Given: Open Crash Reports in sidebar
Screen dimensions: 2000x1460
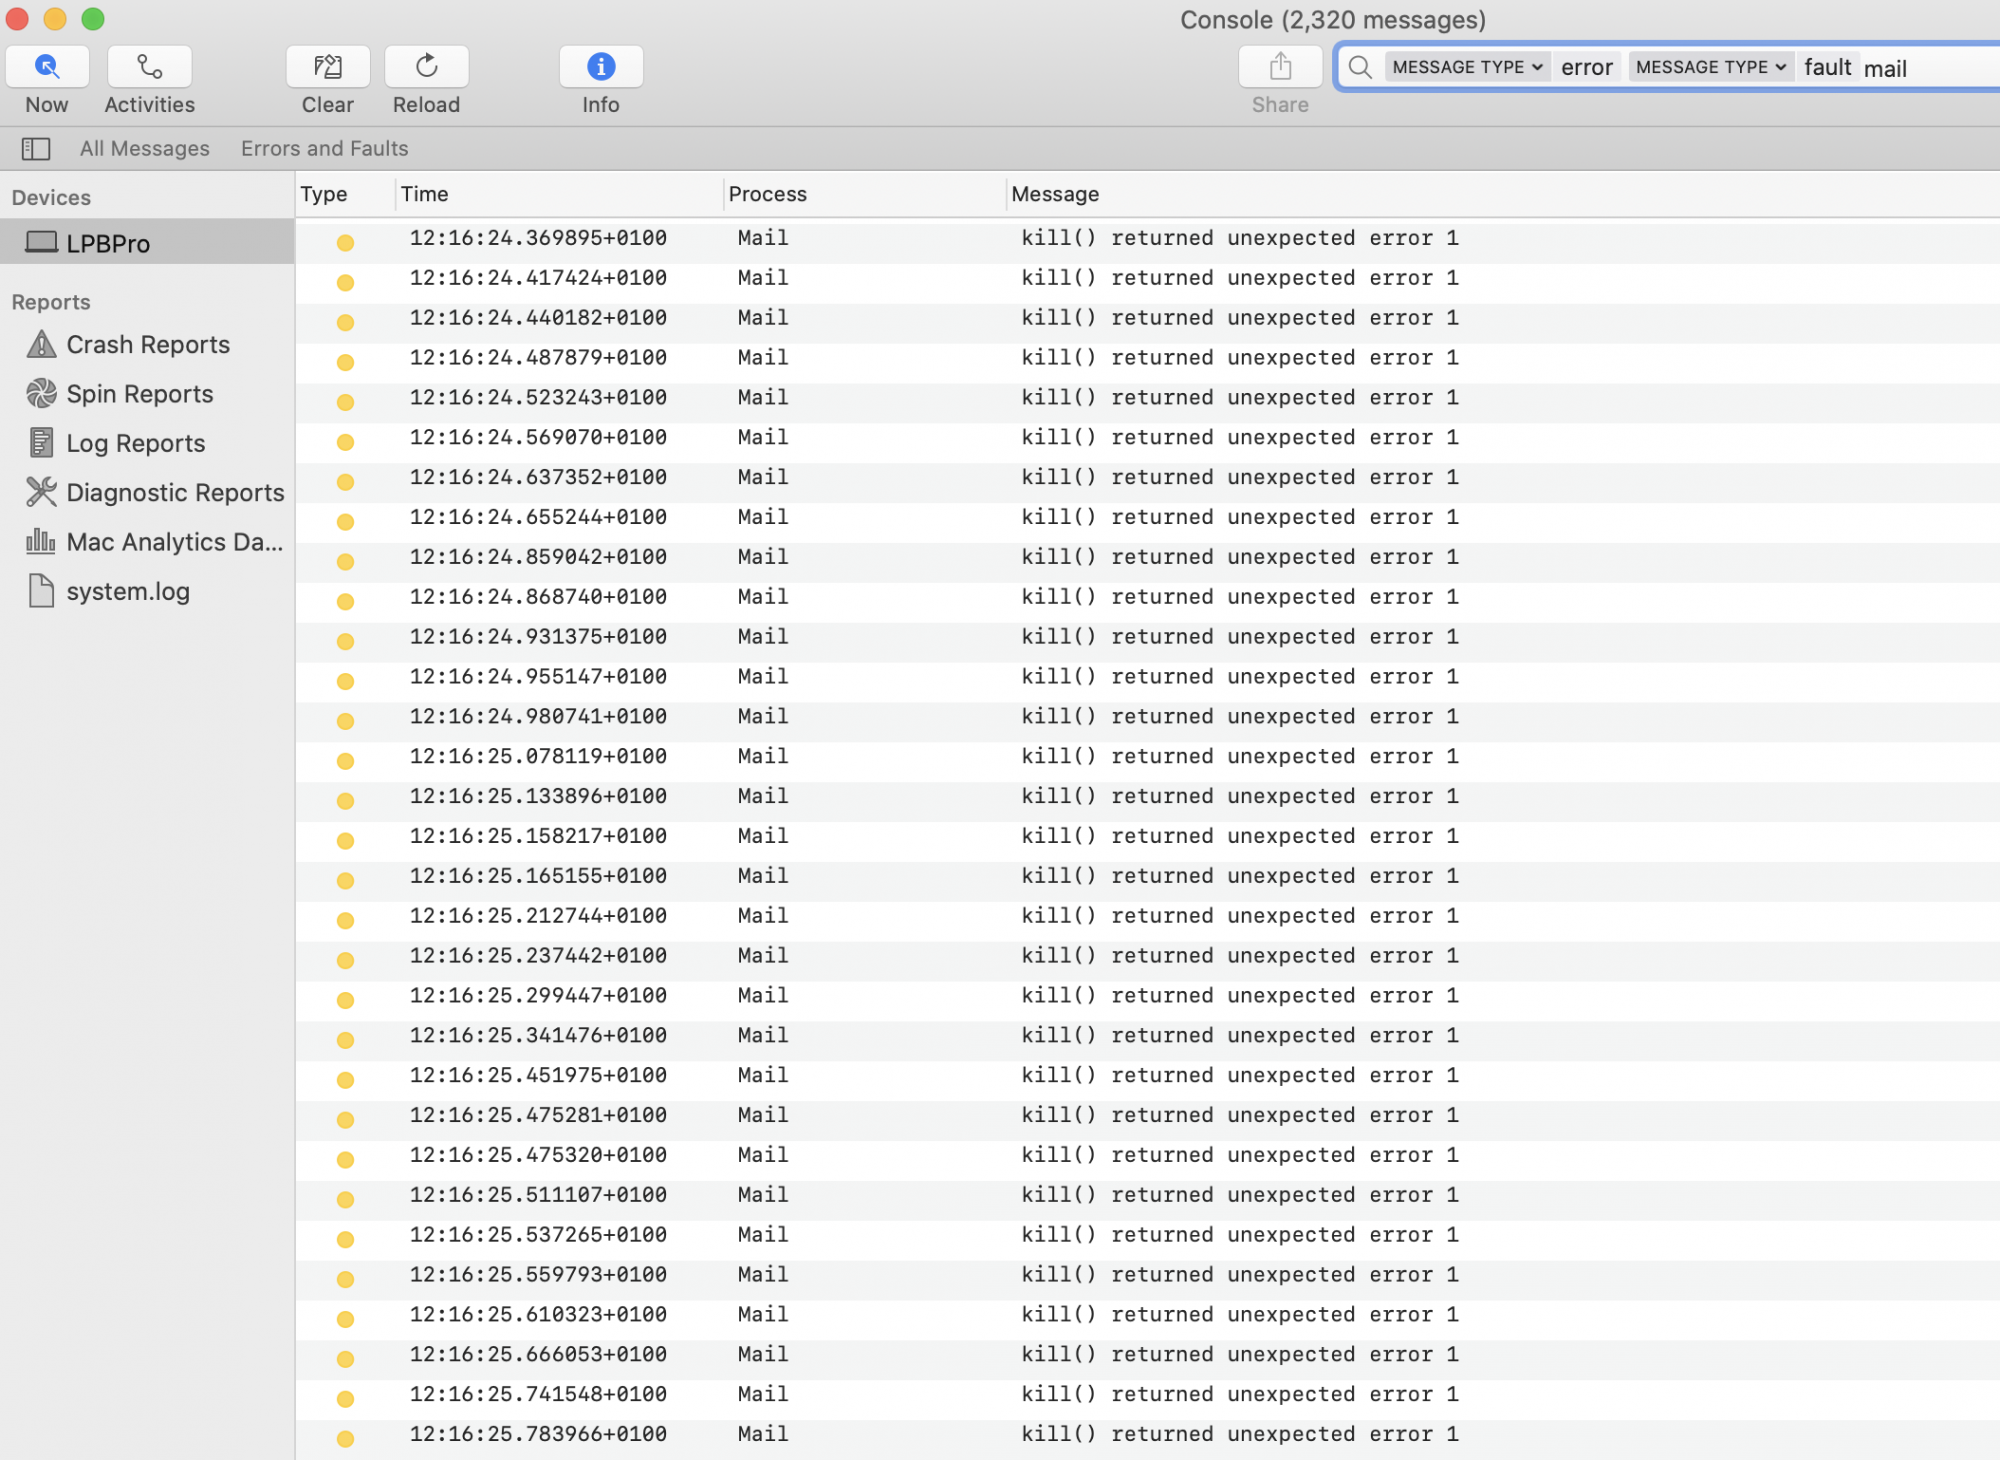Looking at the screenshot, I should point(147,345).
